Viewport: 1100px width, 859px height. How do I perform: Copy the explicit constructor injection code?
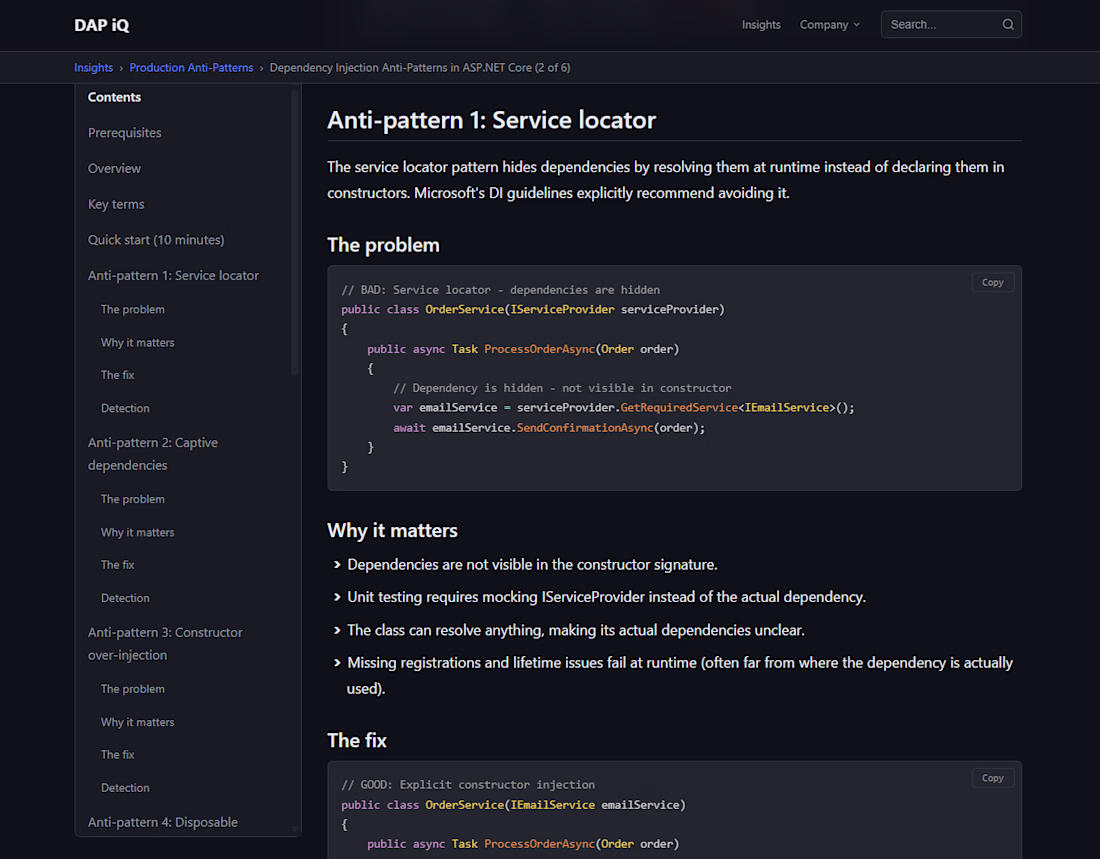(x=992, y=778)
